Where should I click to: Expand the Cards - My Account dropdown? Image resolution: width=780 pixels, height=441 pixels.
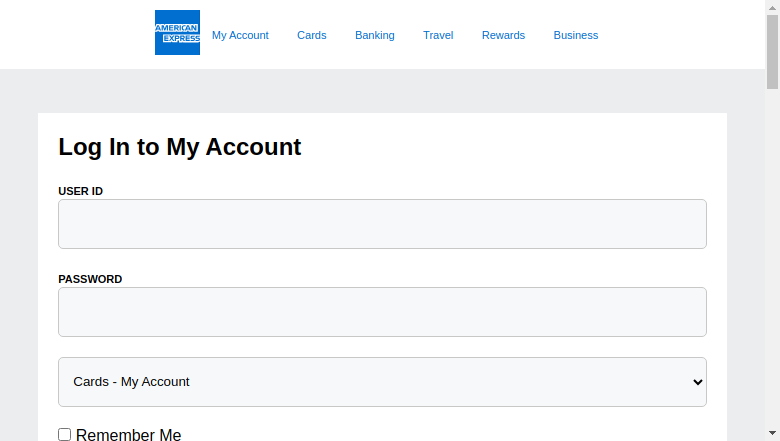382,382
